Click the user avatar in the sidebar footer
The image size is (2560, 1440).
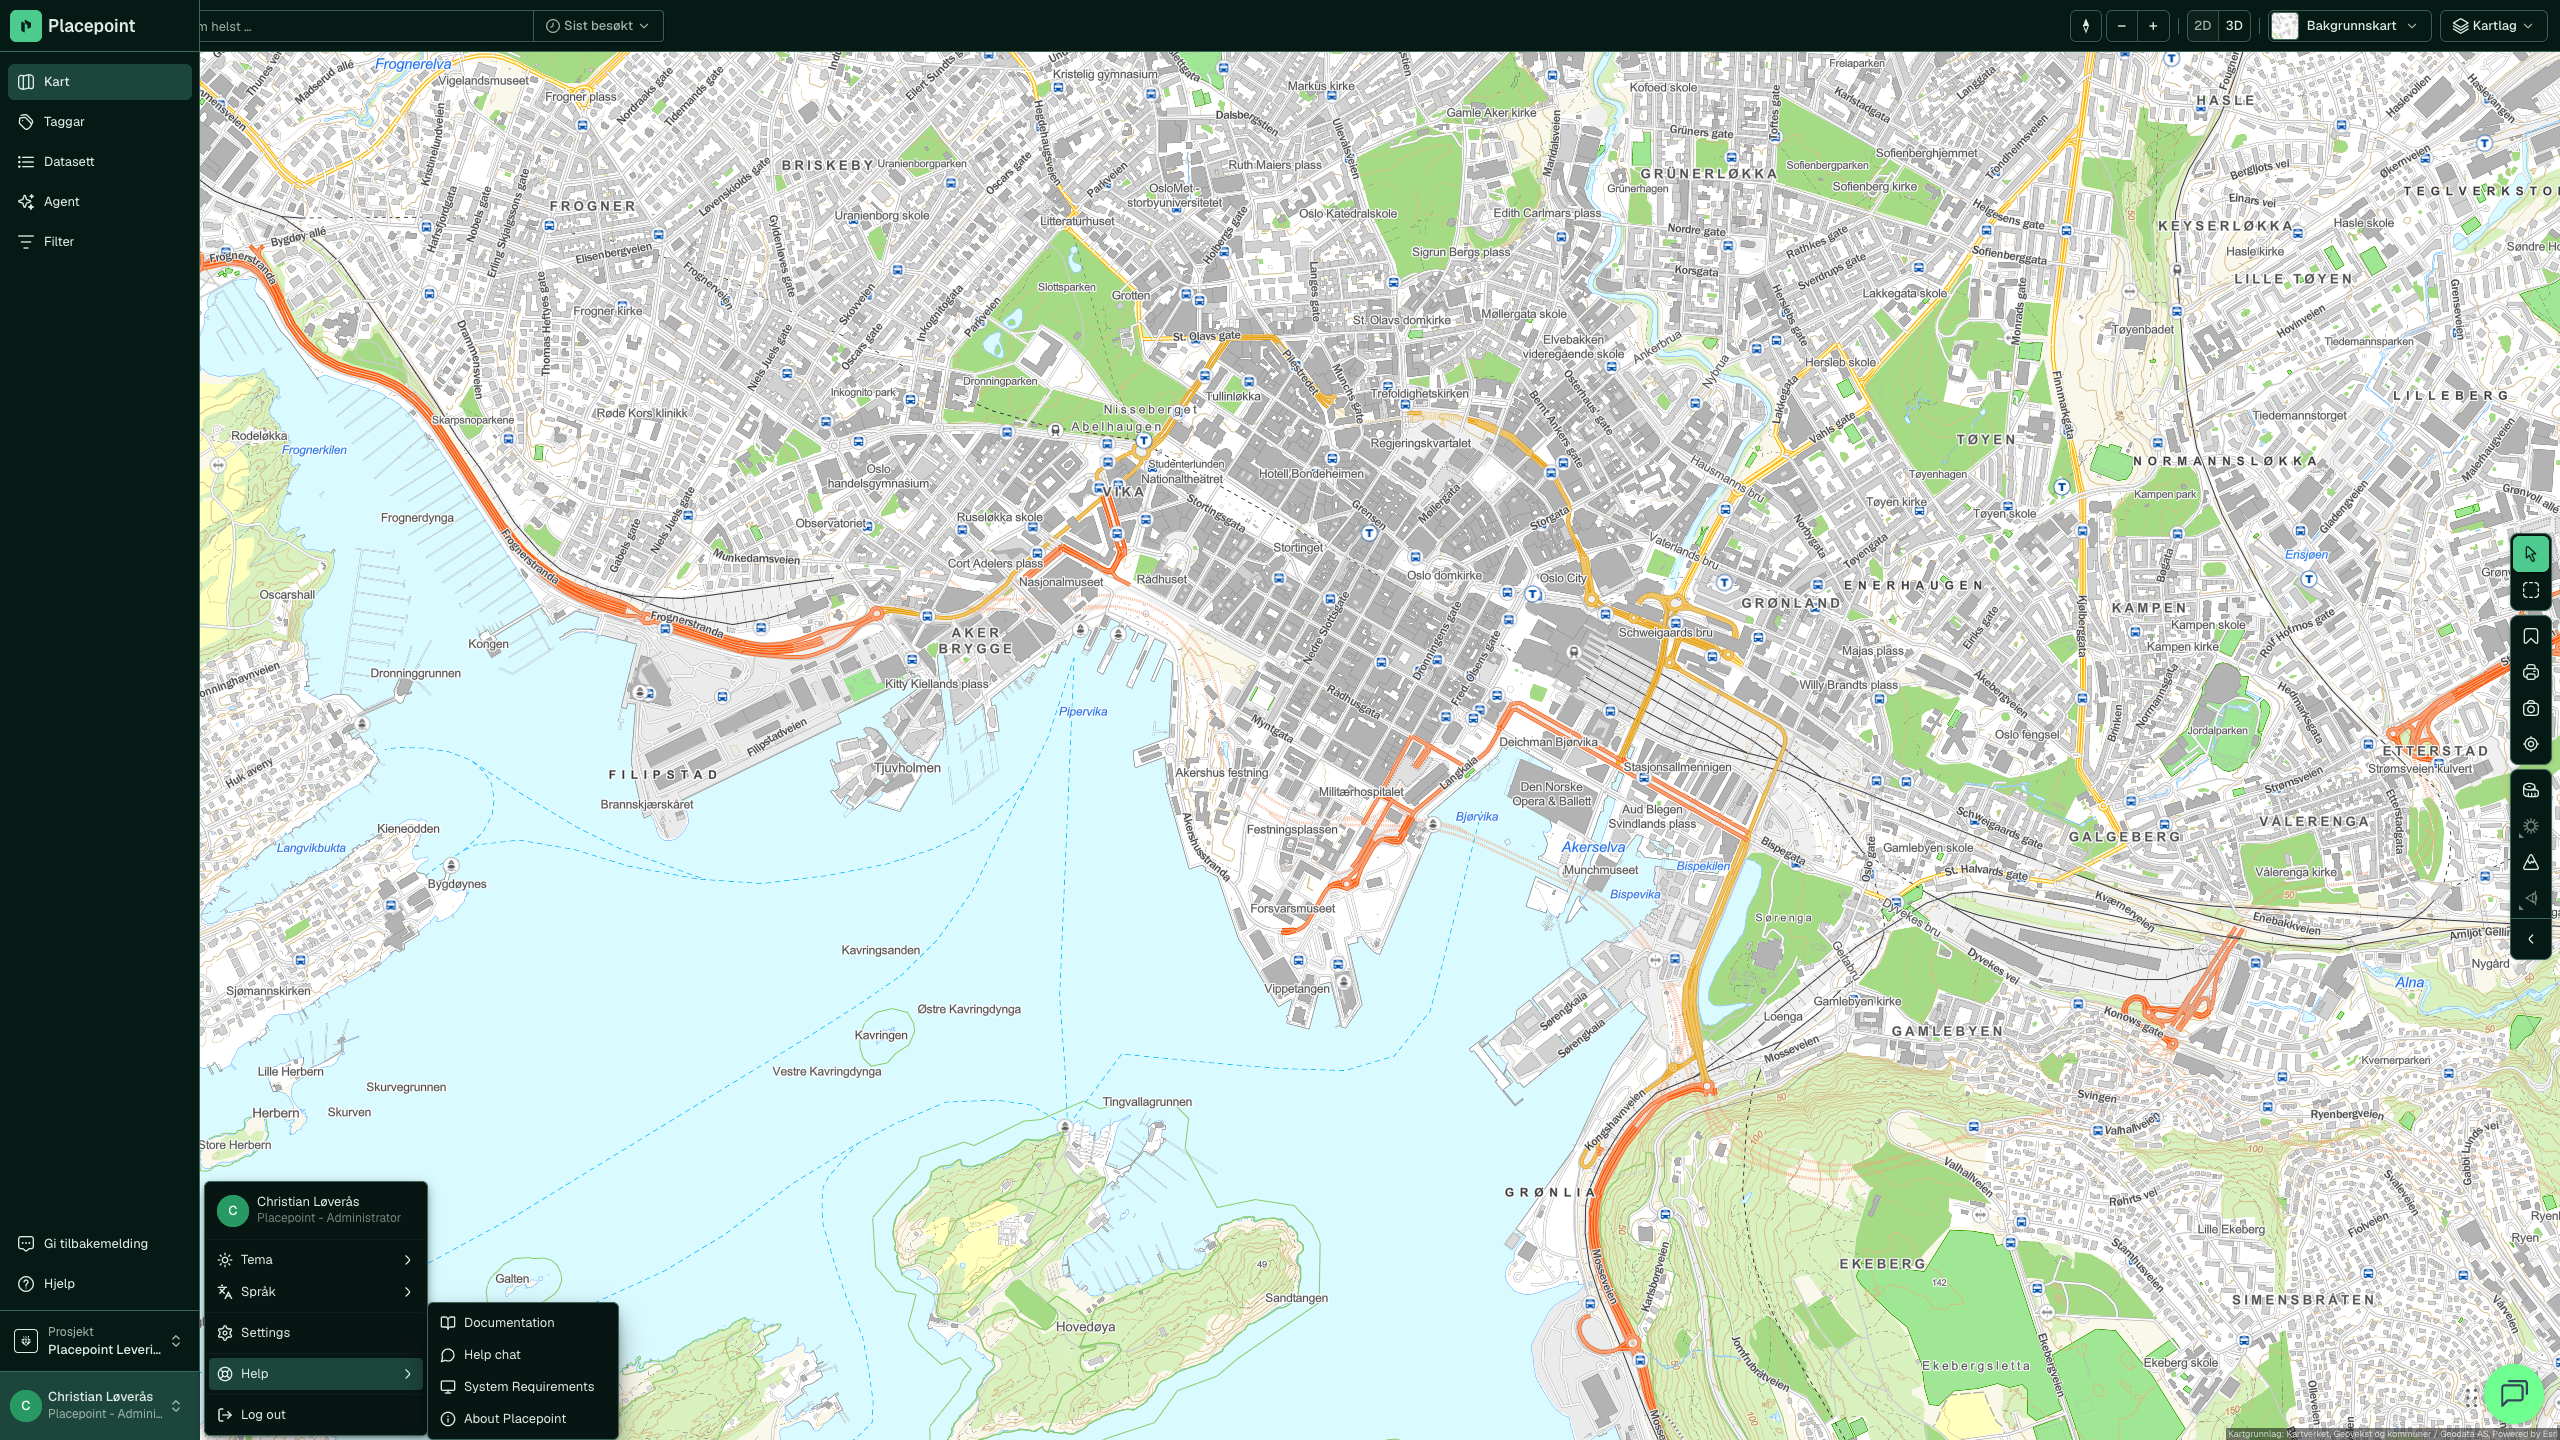pyautogui.click(x=26, y=1405)
